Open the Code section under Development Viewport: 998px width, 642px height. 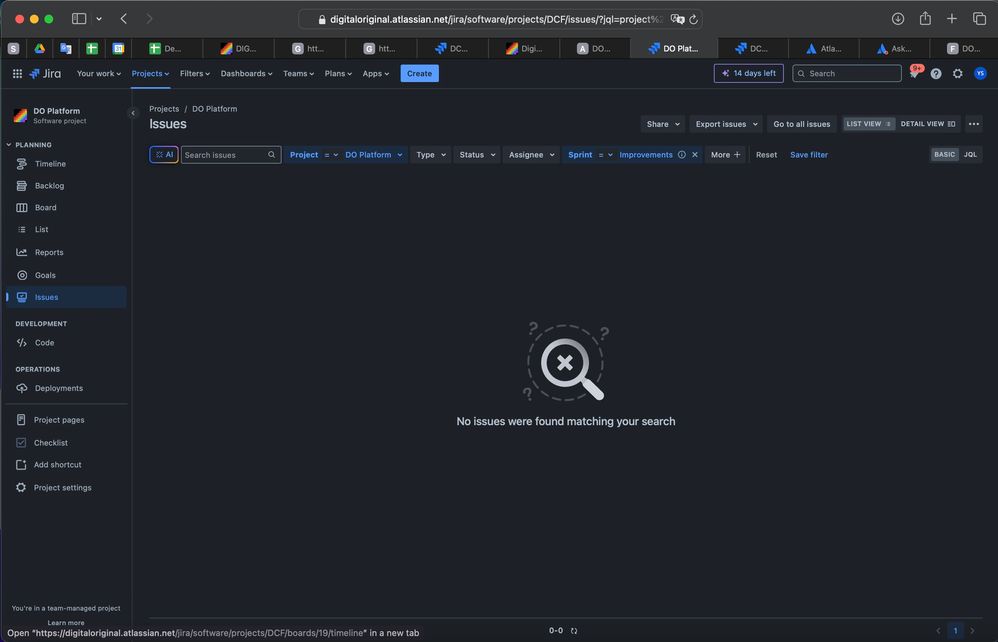click(x=41, y=342)
